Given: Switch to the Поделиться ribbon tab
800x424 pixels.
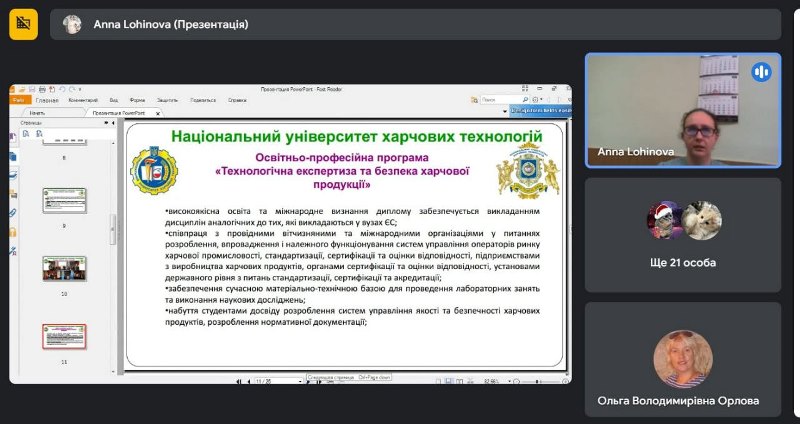Looking at the screenshot, I should pos(203,100).
